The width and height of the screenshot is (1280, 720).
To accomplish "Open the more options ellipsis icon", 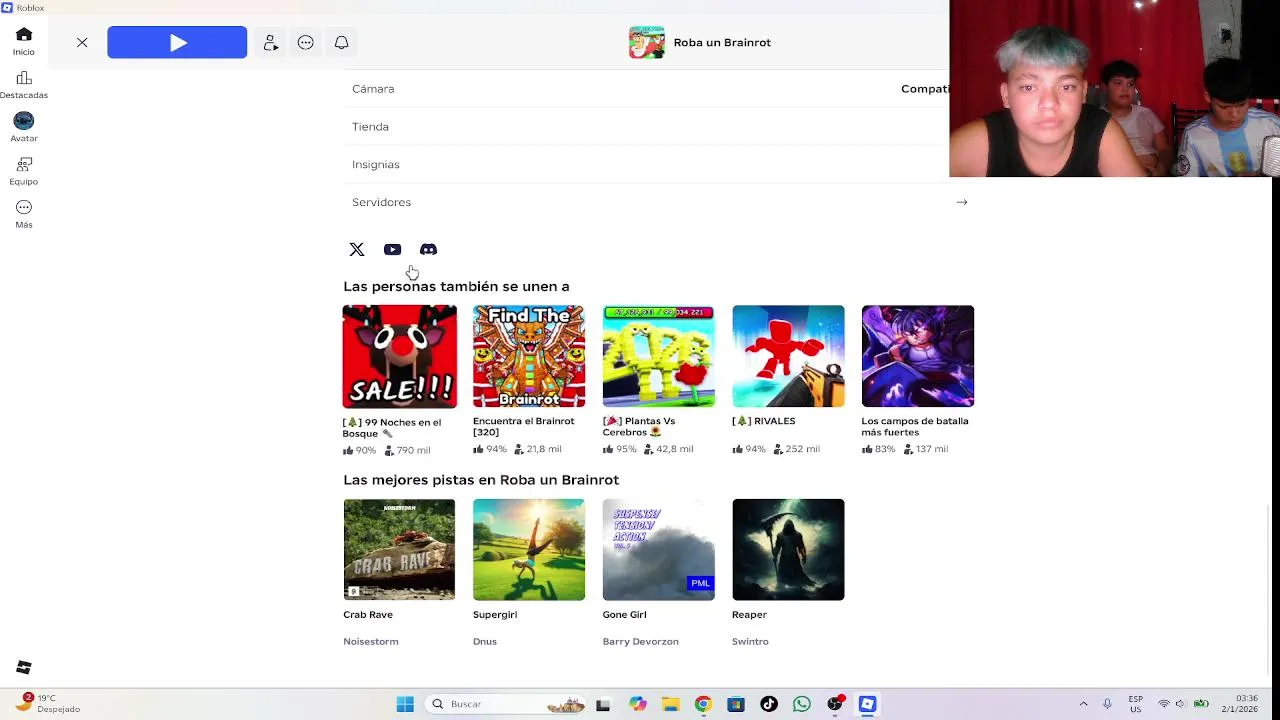I will [x=306, y=43].
